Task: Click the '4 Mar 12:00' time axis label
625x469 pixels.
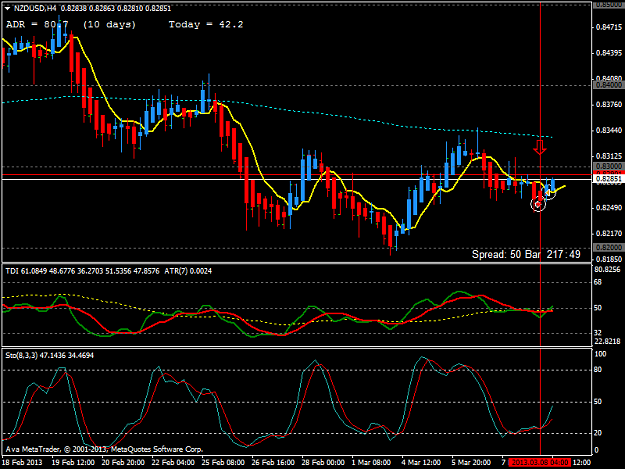Action: (421, 462)
